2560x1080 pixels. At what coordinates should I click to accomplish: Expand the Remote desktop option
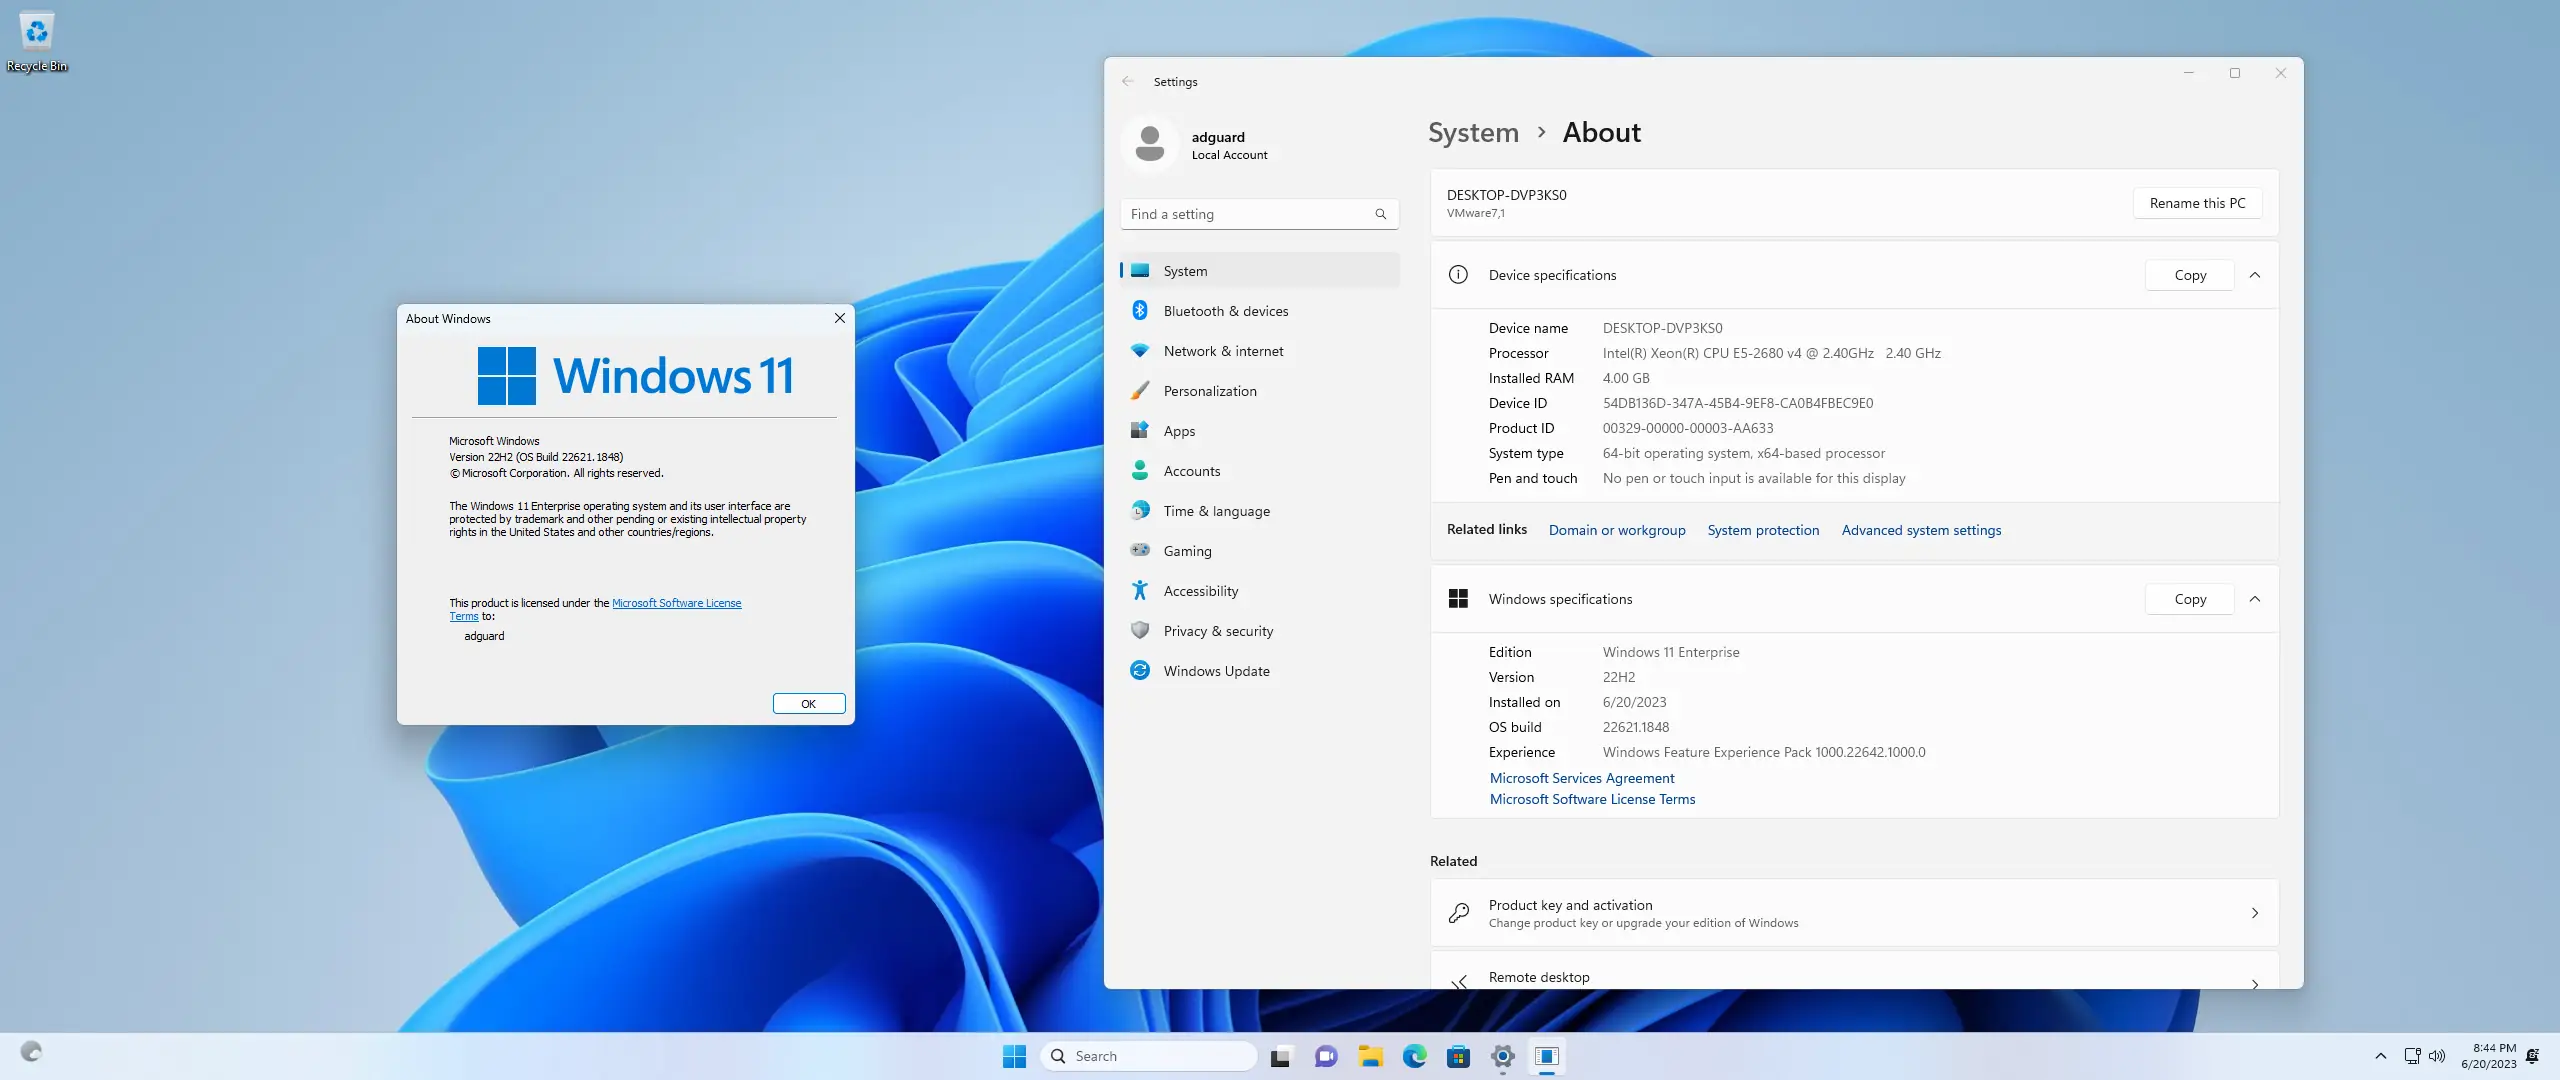(x=2256, y=984)
